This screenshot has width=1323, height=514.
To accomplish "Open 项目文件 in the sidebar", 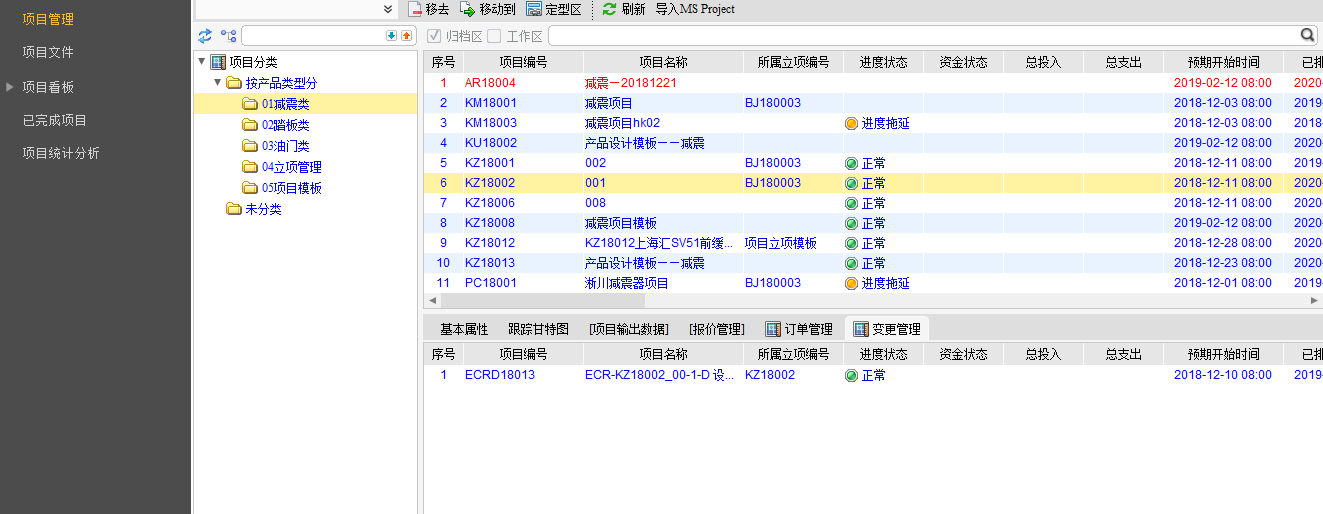I will pos(48,52).
